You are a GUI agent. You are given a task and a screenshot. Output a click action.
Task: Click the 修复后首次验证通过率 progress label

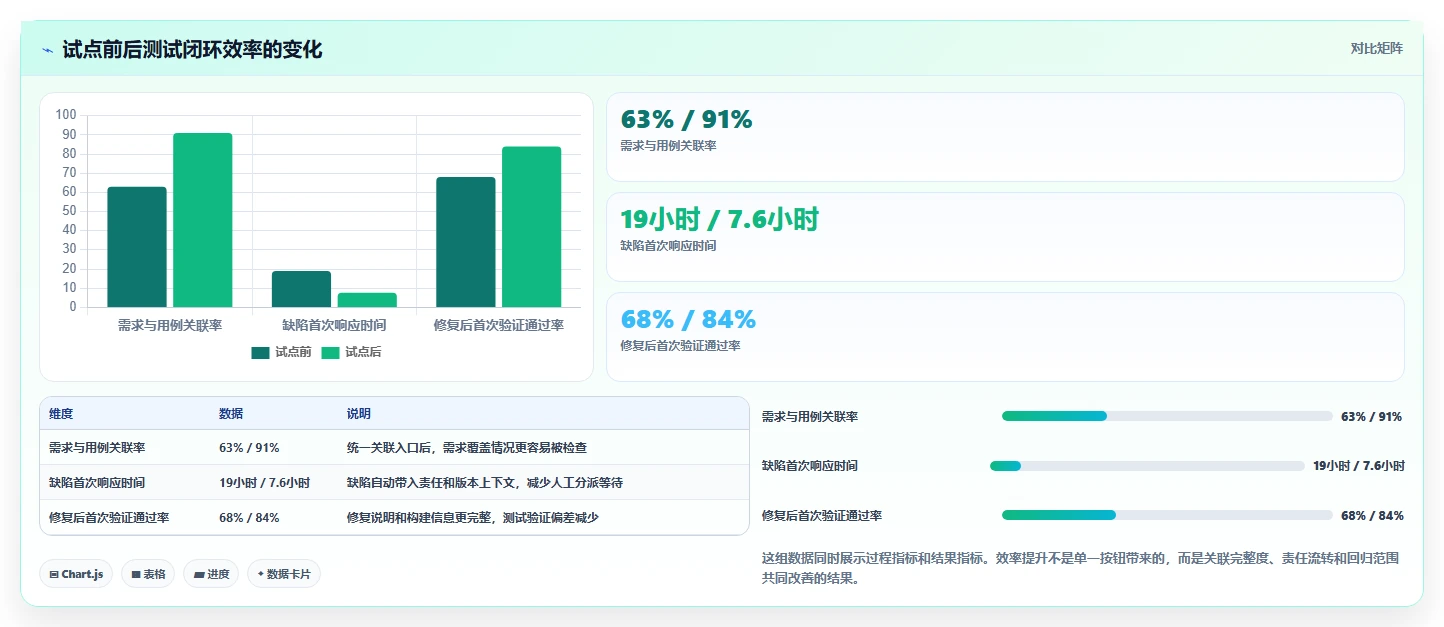pyautogui.click(x=822, y=515)
